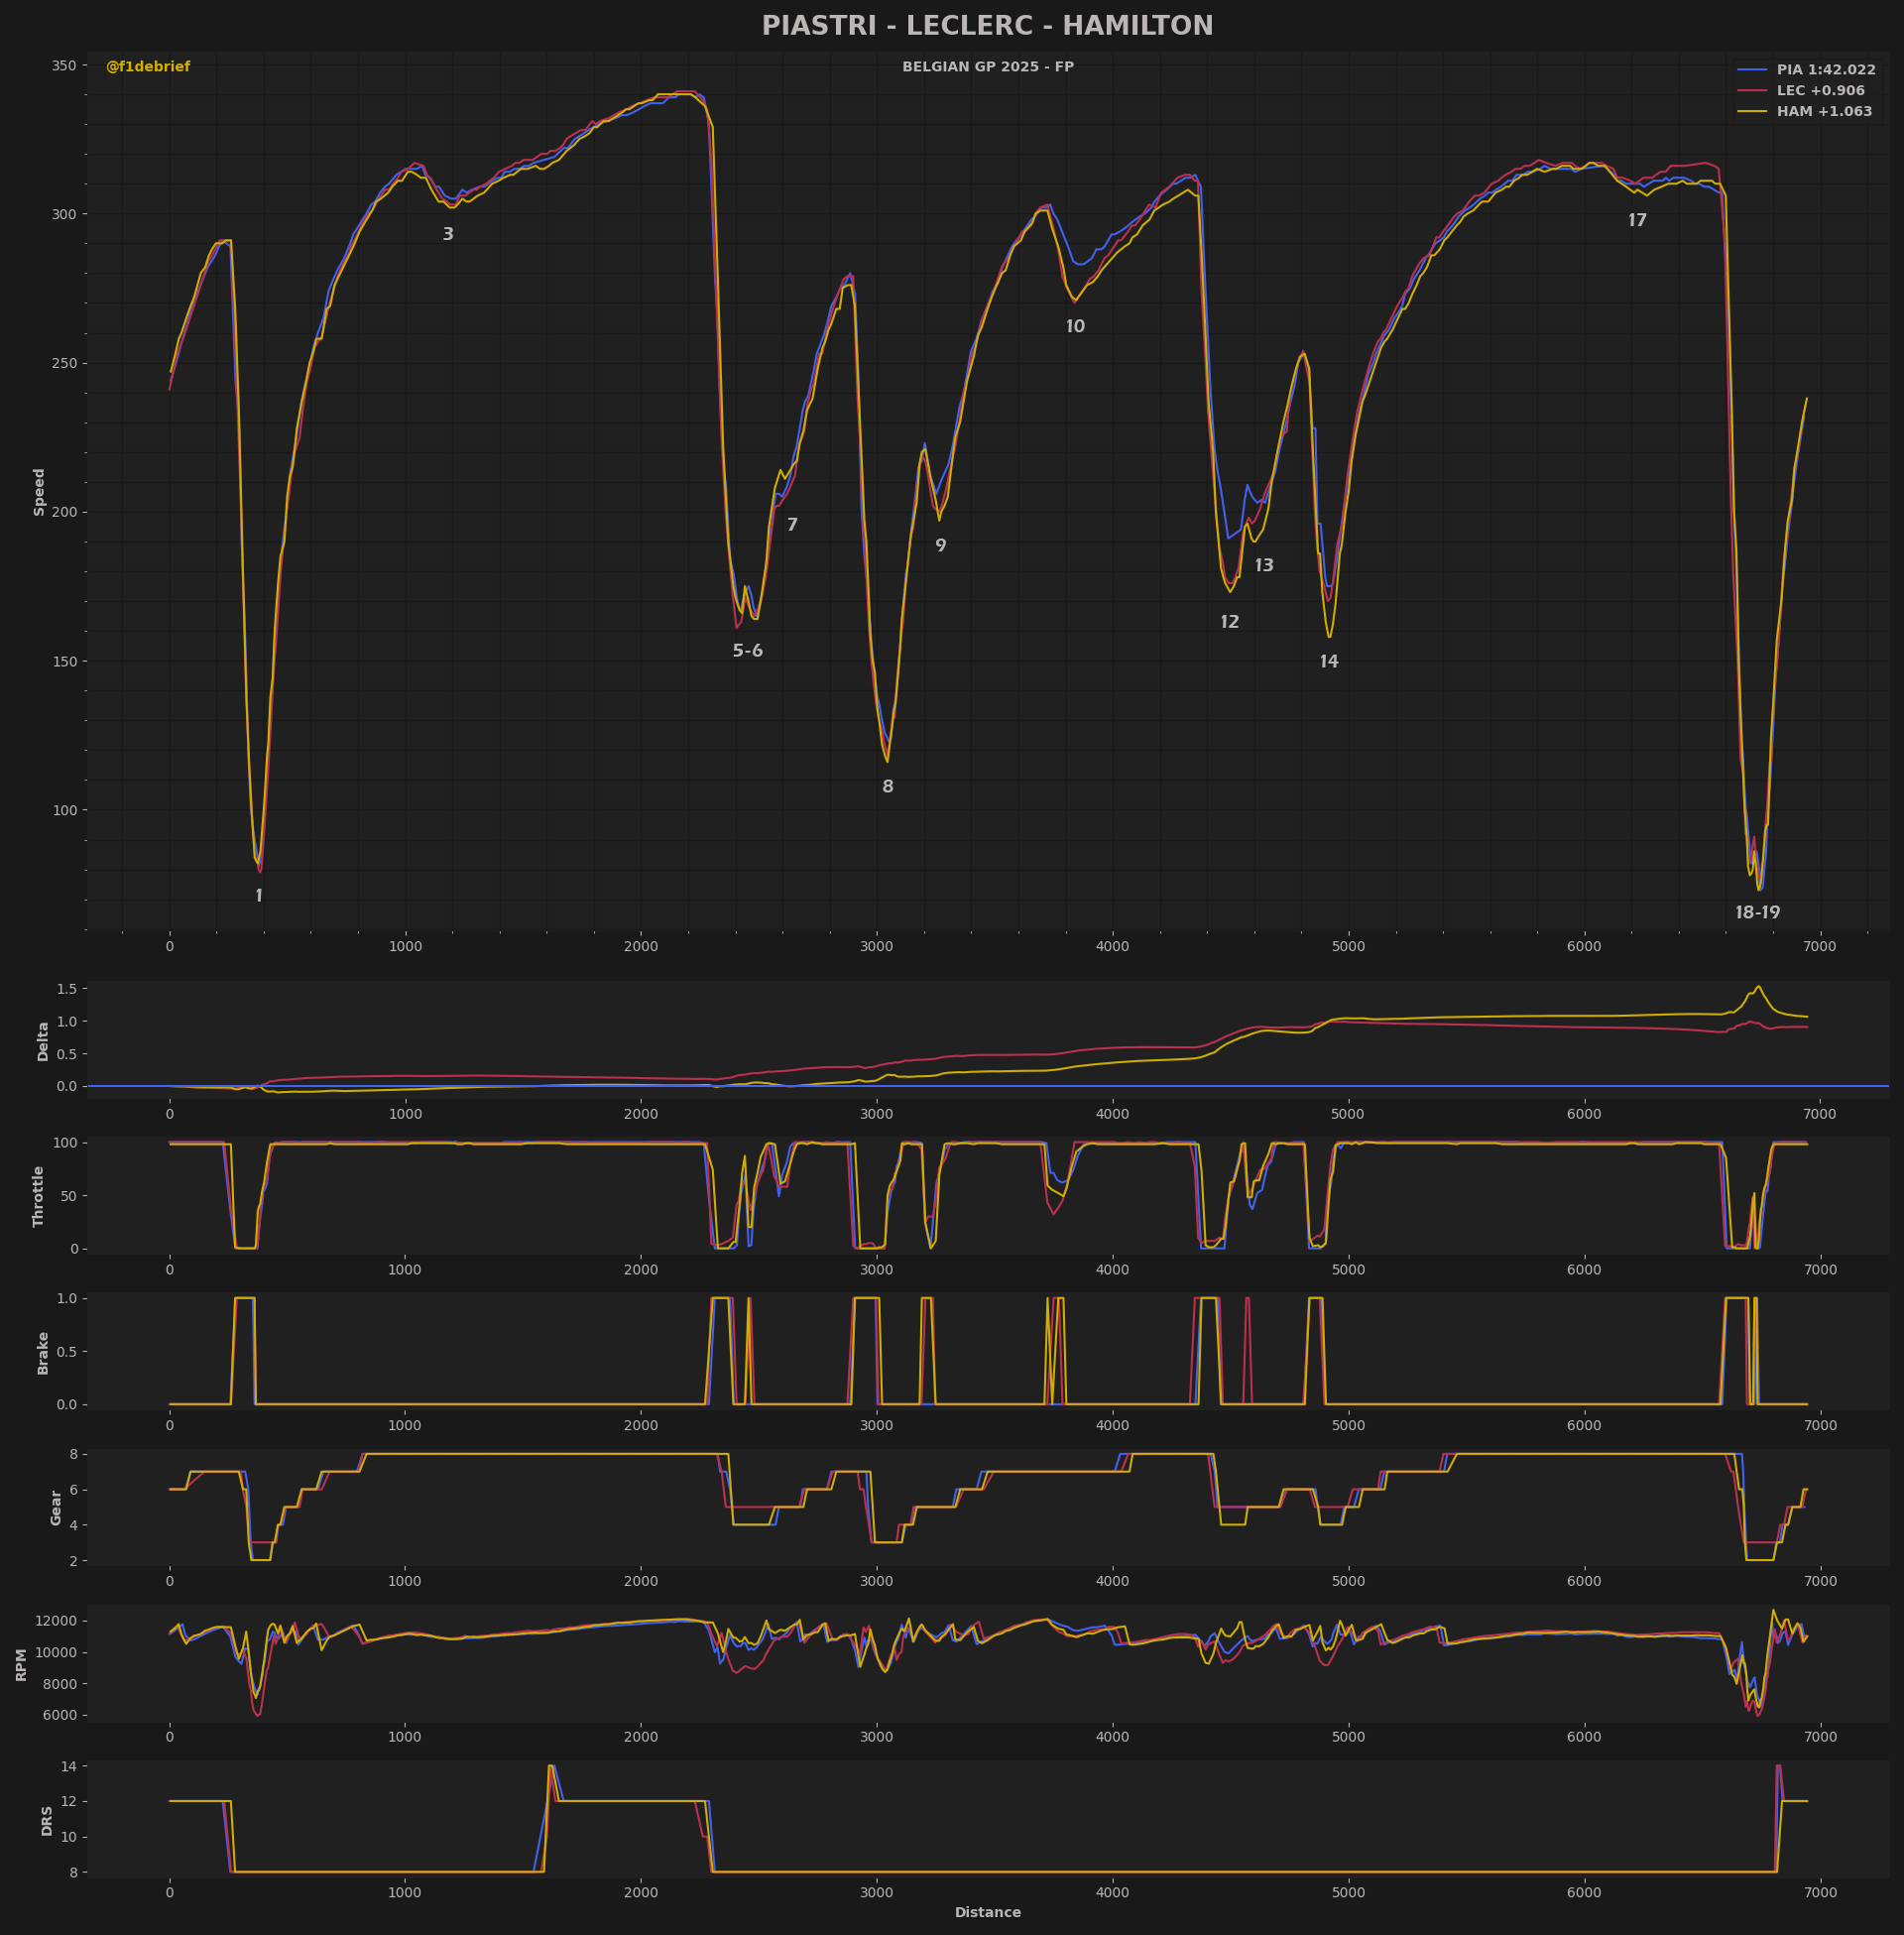
Task: Click the turn 5-6 corner label
Action: tap(747, 651)
